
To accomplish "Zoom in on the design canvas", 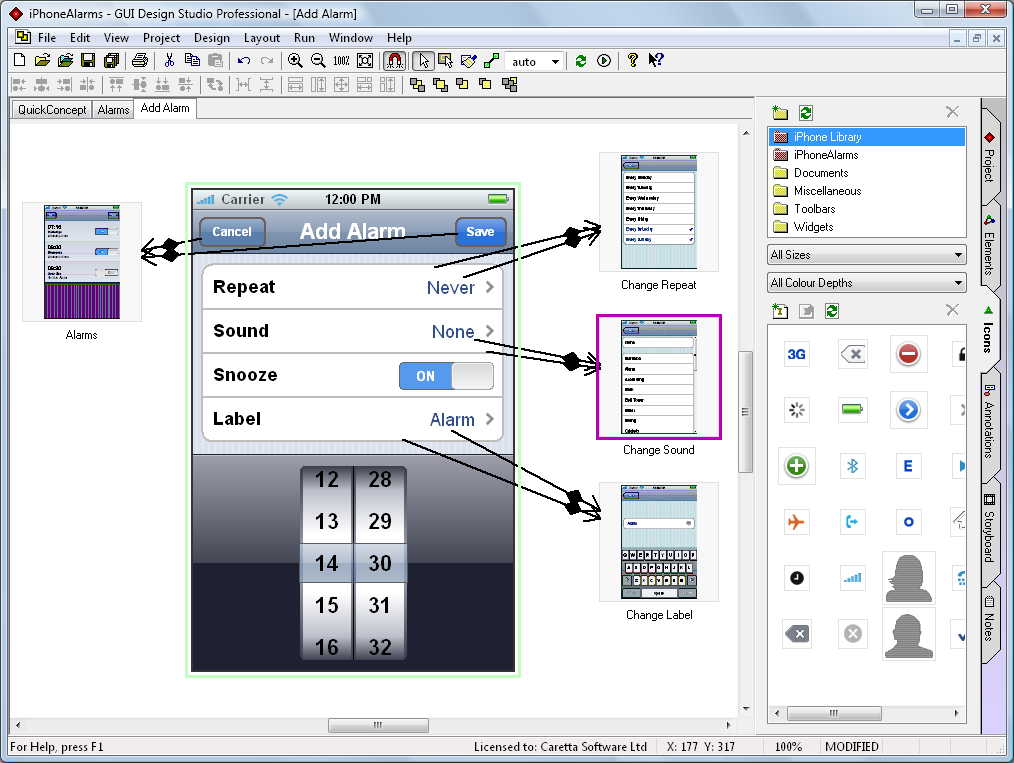I will tap(295, 61).
